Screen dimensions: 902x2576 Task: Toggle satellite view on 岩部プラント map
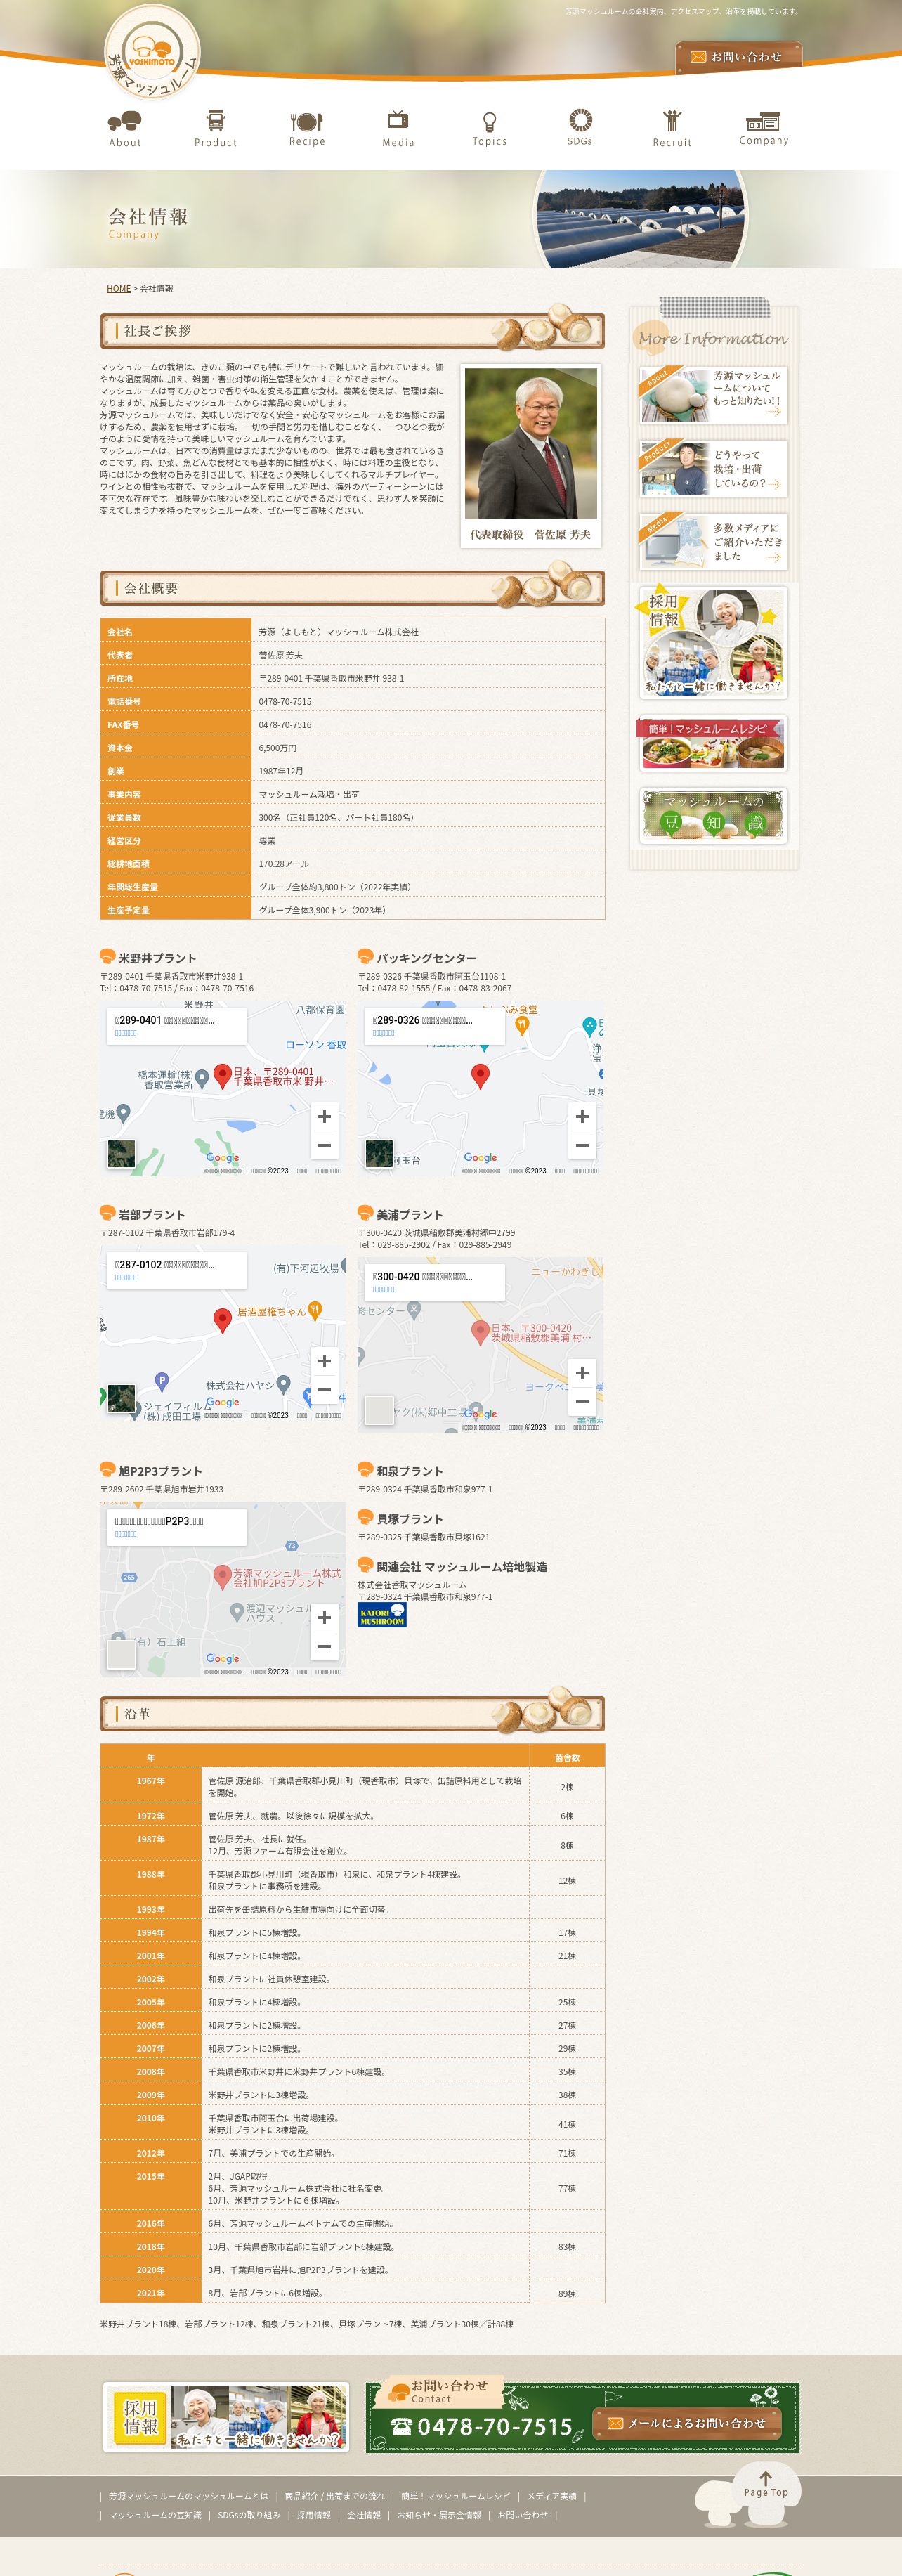[121, 1398]
